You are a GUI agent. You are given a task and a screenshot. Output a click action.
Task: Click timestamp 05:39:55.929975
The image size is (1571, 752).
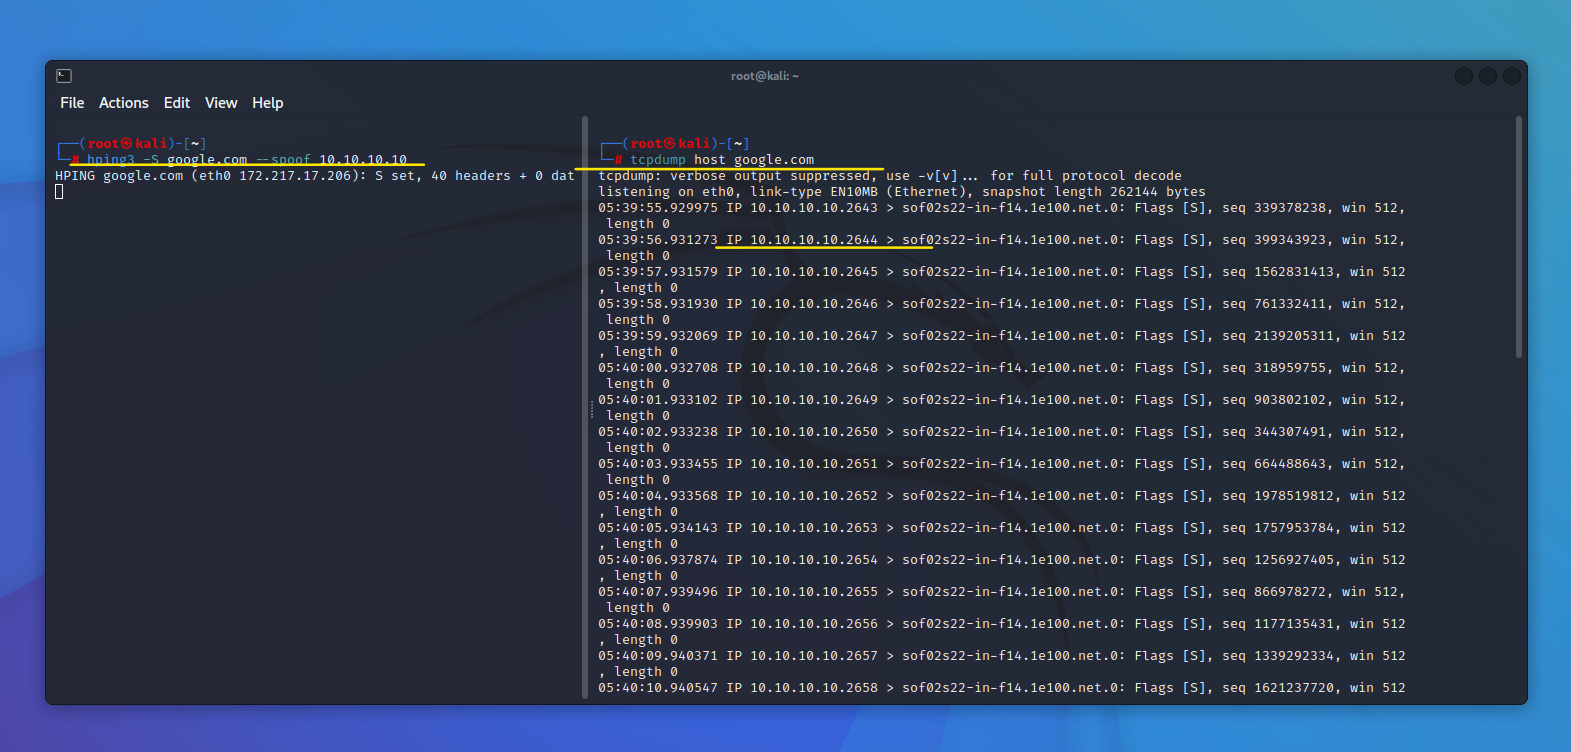[658, 208]
